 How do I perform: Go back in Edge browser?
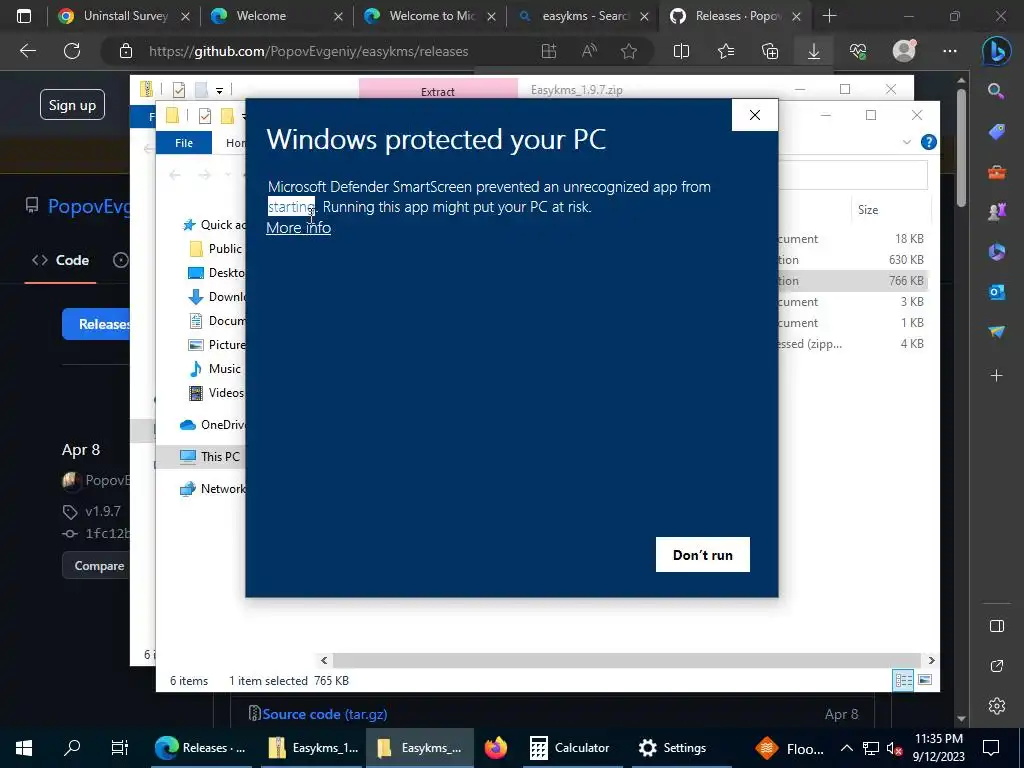28,51
